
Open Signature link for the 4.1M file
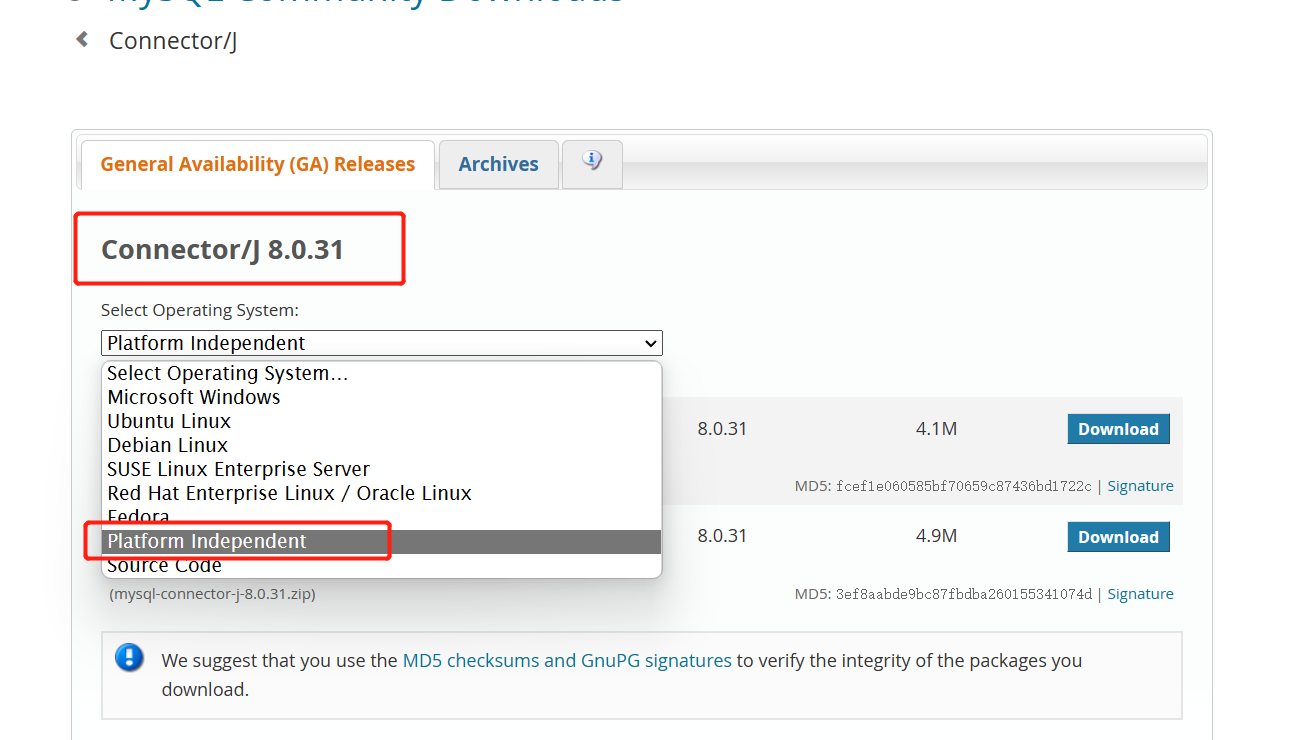click(1140, 486)
